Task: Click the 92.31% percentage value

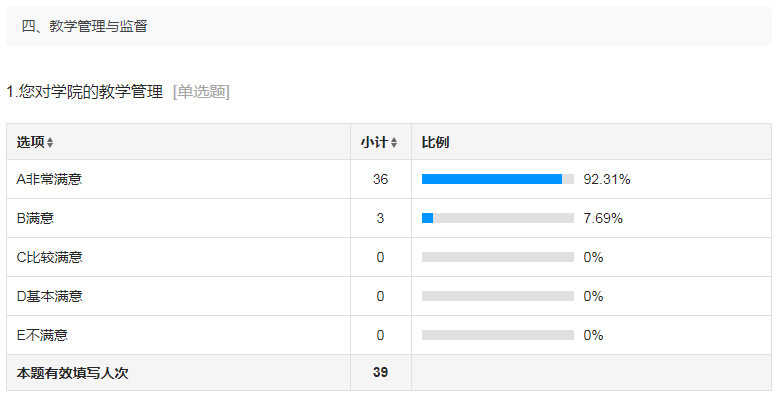Action: pos(607,179)
